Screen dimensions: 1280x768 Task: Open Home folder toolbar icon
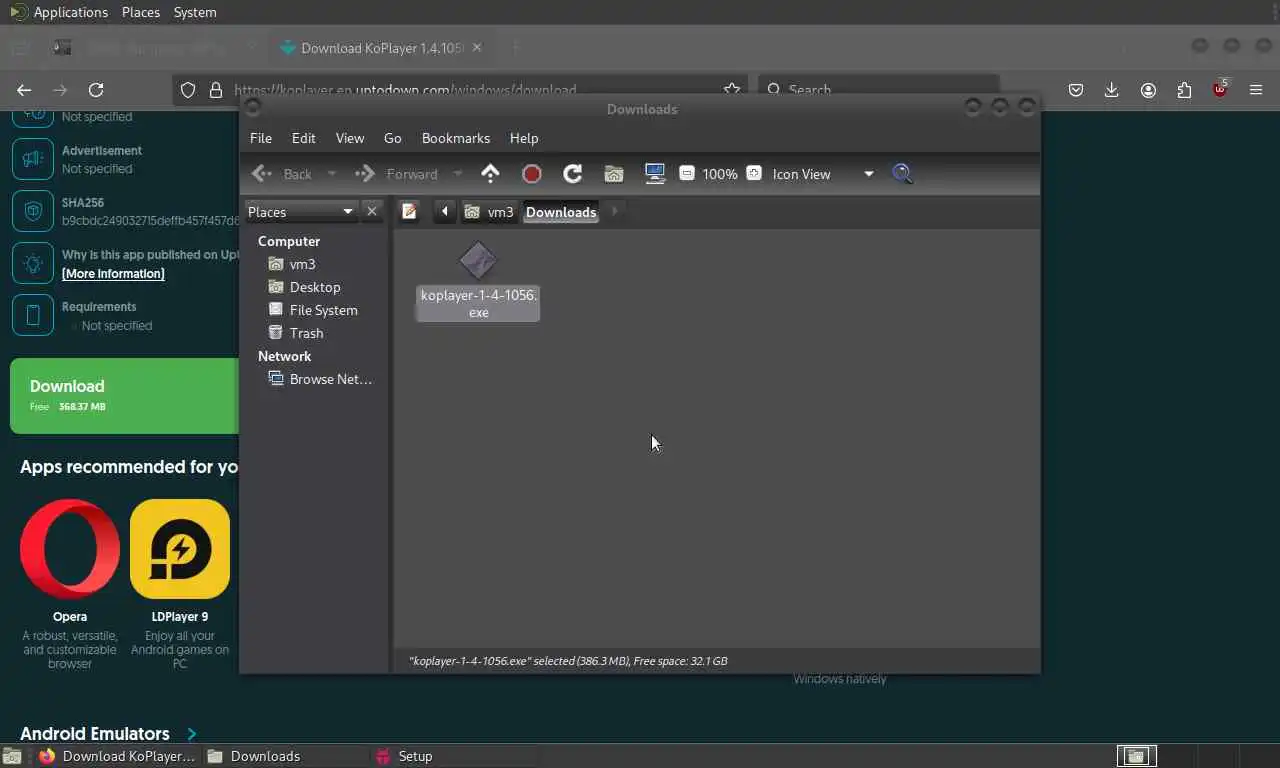(614, 174)
